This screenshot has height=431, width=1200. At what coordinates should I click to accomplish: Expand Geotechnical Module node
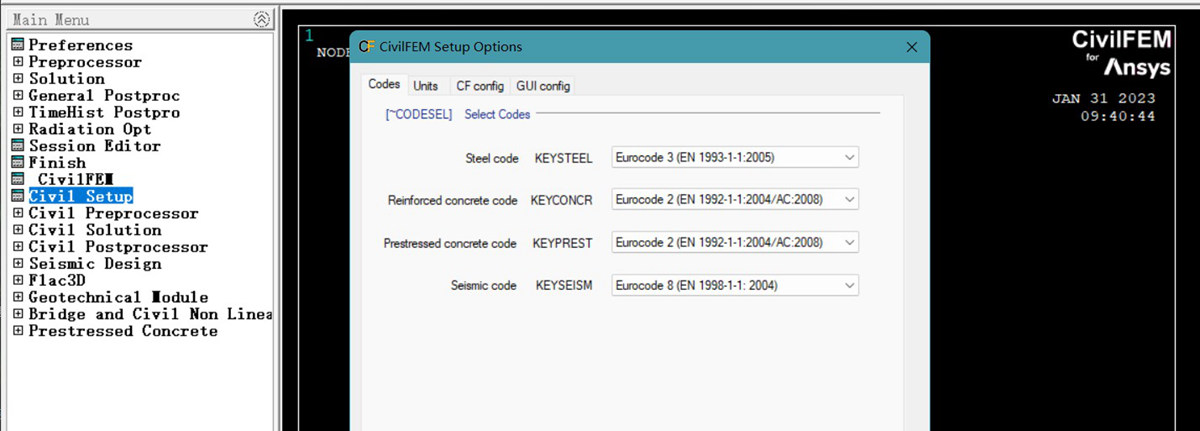17,297
